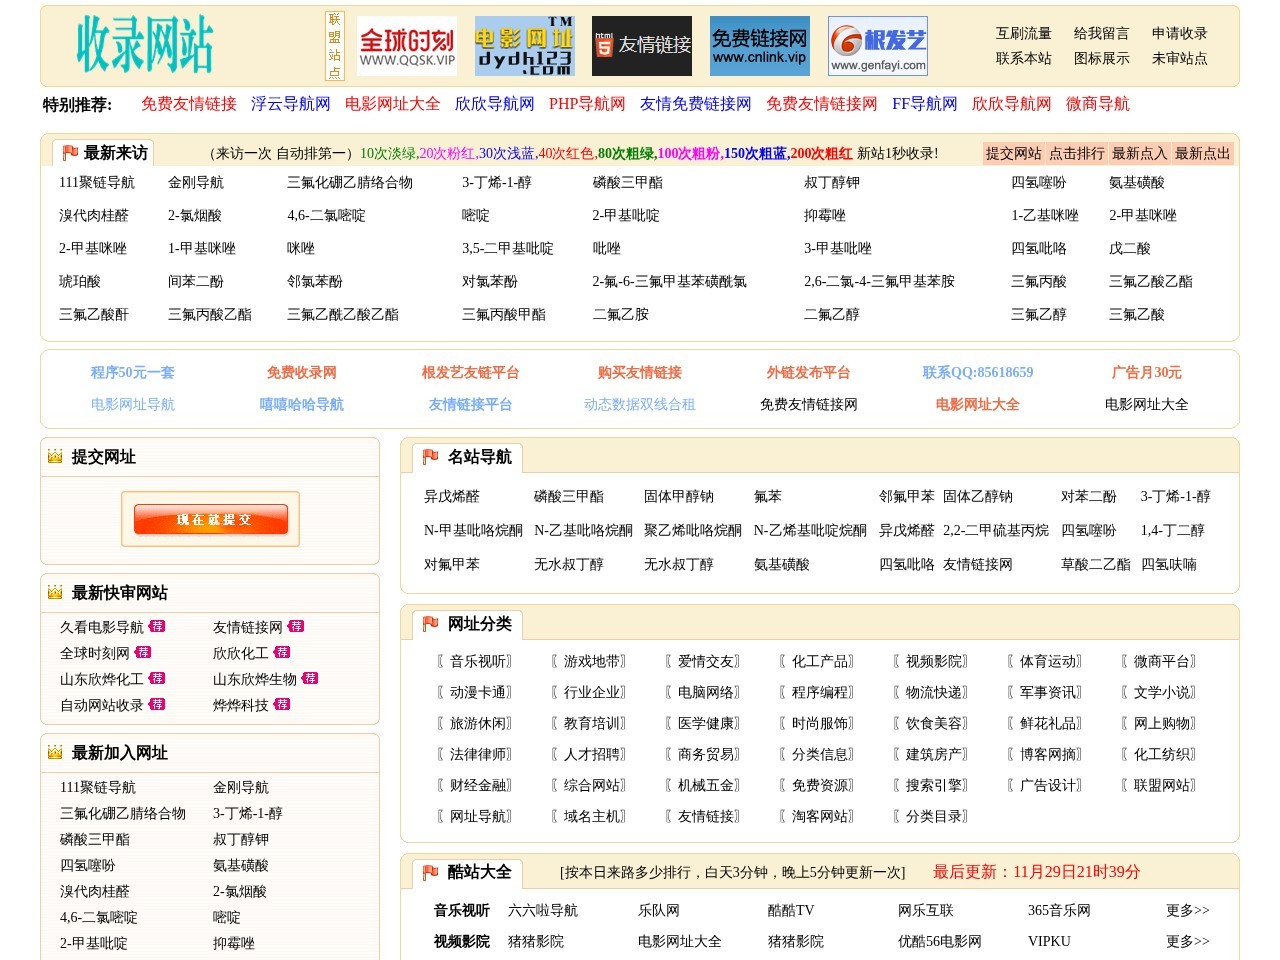Expand 更多>> in the 视频影院 row
The height and width of the screenshot is (960, 1280).
click(1187, 942)
